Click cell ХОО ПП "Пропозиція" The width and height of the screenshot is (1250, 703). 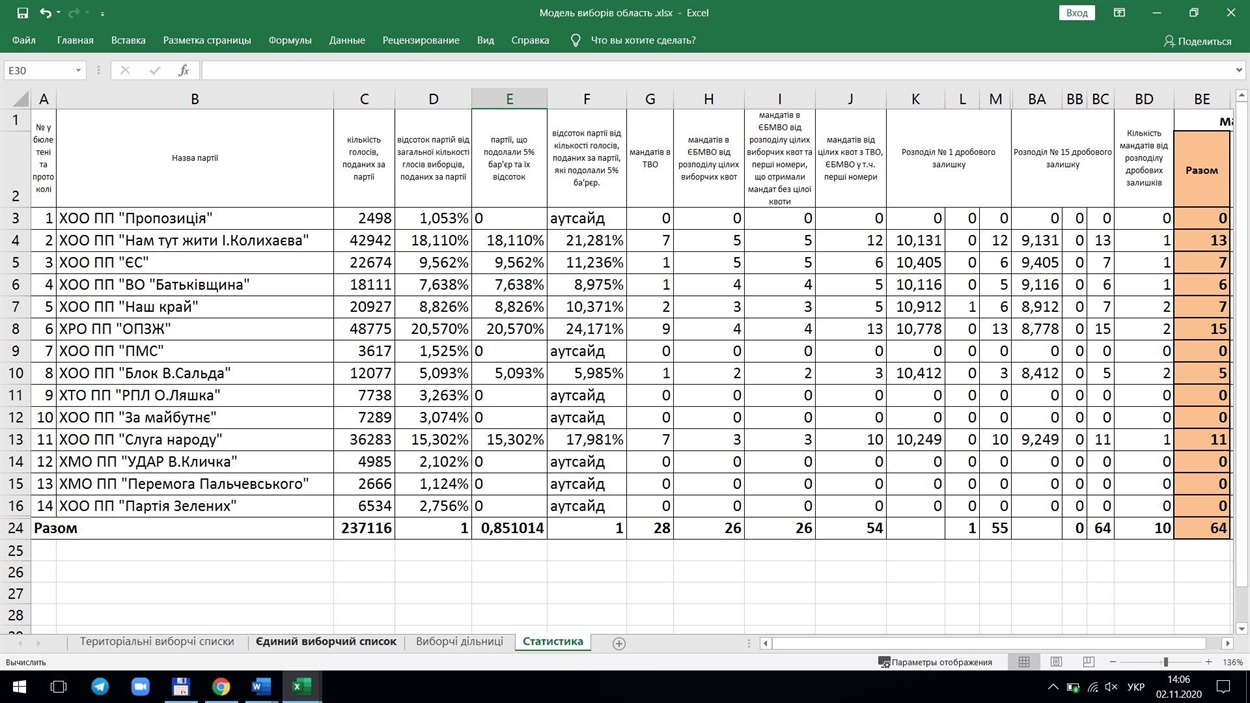[x=194, y=218]
